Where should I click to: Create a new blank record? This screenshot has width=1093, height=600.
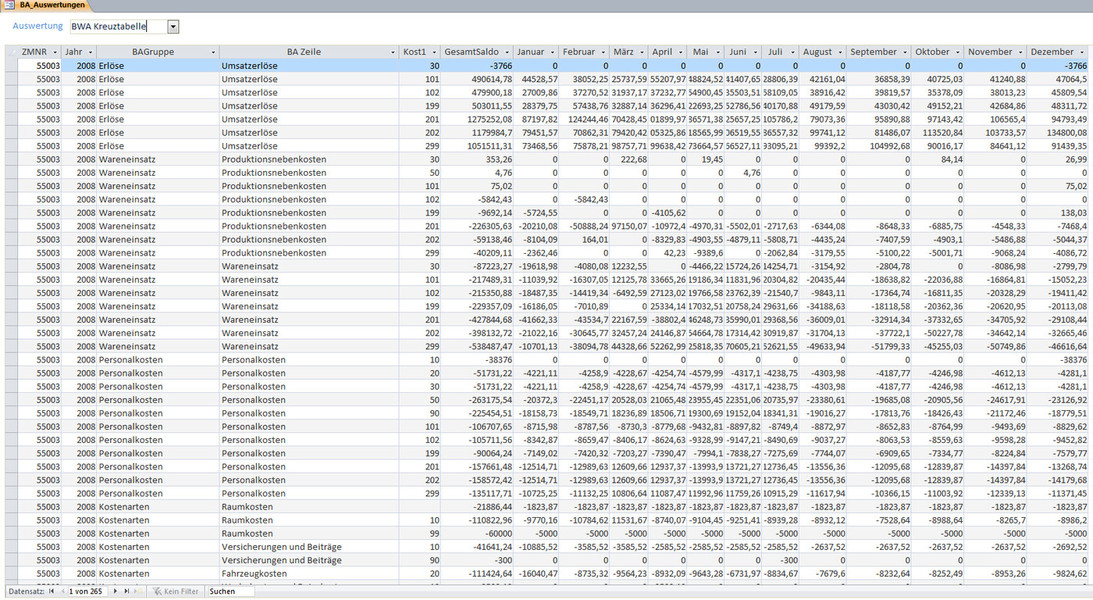(x=138, y=591)
